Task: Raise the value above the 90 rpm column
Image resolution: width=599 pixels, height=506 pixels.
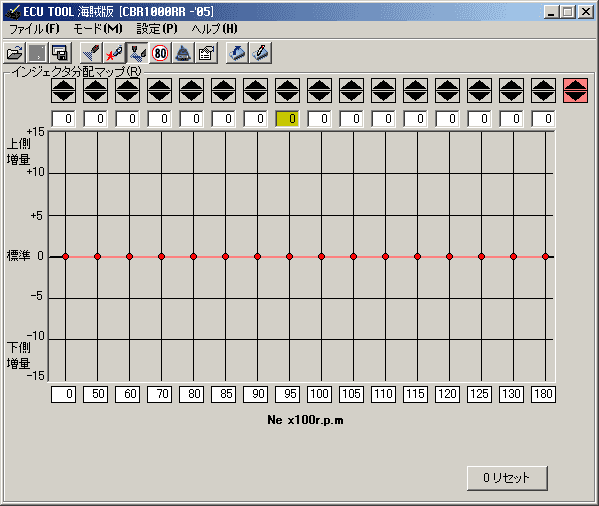Action: pos(256,85)
